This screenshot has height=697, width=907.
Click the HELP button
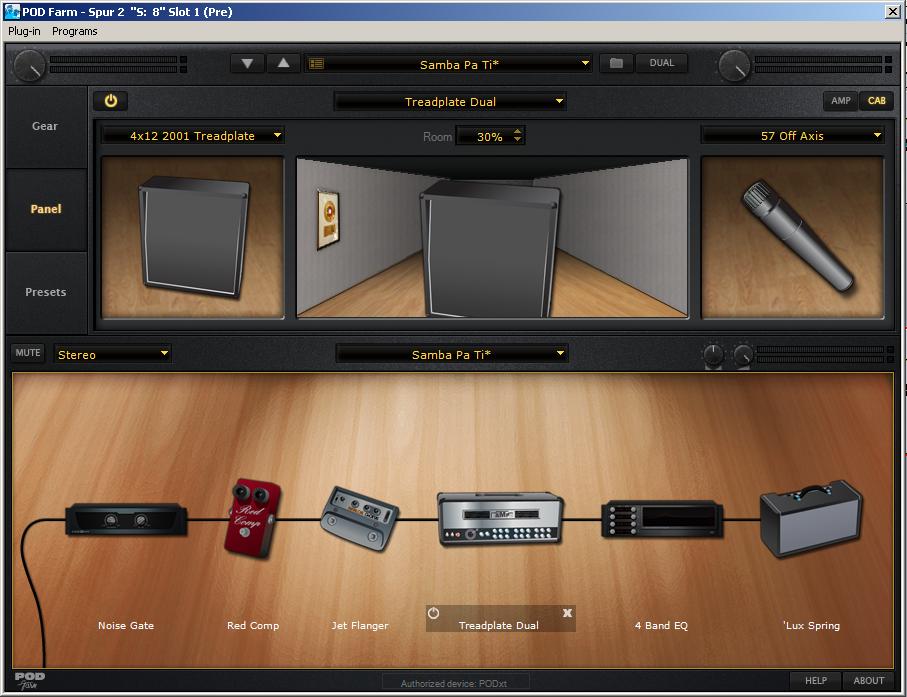pos(816,681)
